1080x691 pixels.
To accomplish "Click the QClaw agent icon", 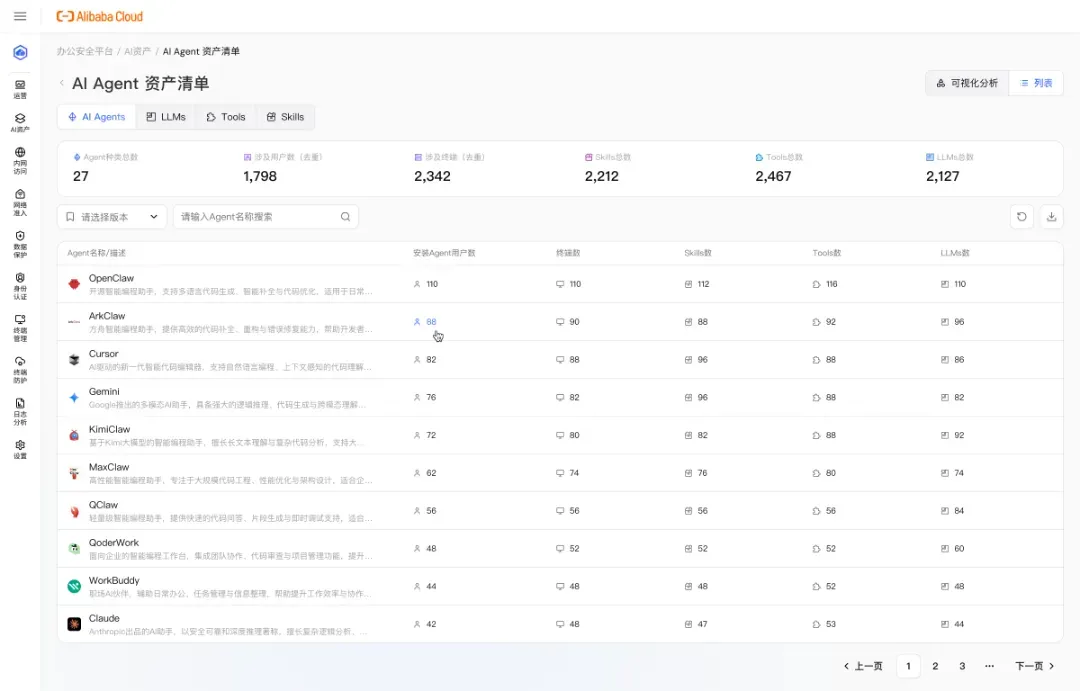I will point(74,511).
